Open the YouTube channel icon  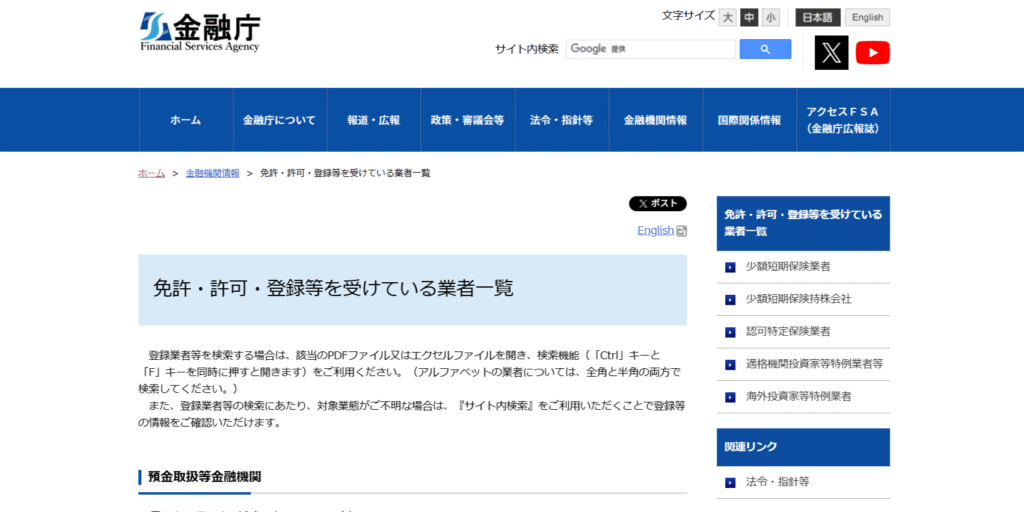(872, 52)
